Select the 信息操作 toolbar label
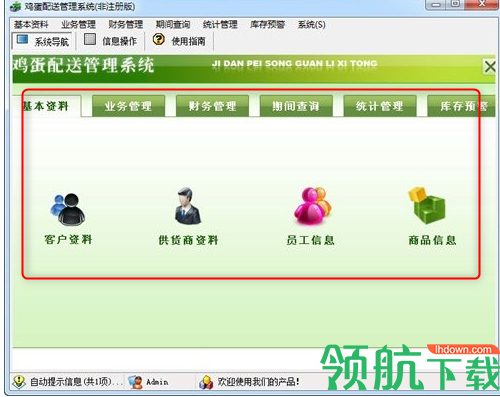The image size is (500, 397). tap(119, 41)
